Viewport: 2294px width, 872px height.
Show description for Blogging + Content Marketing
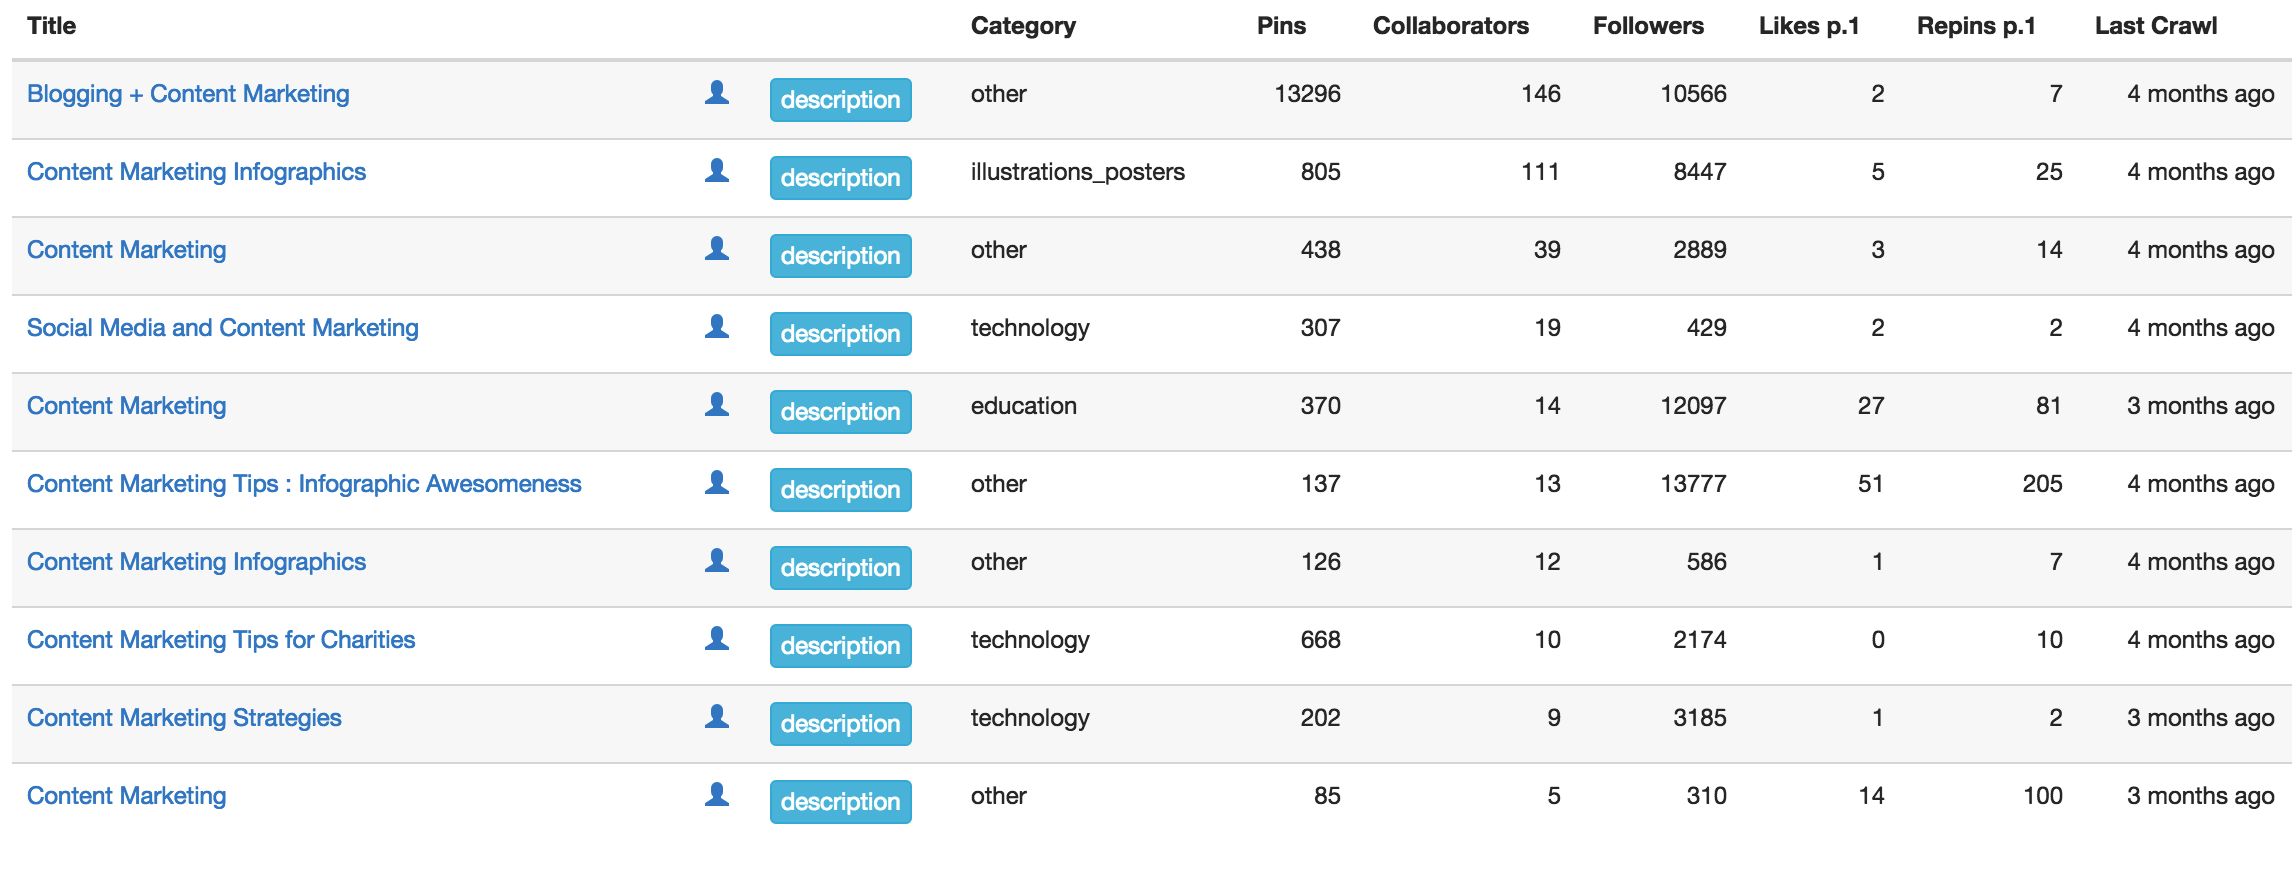tap(840, 100)
